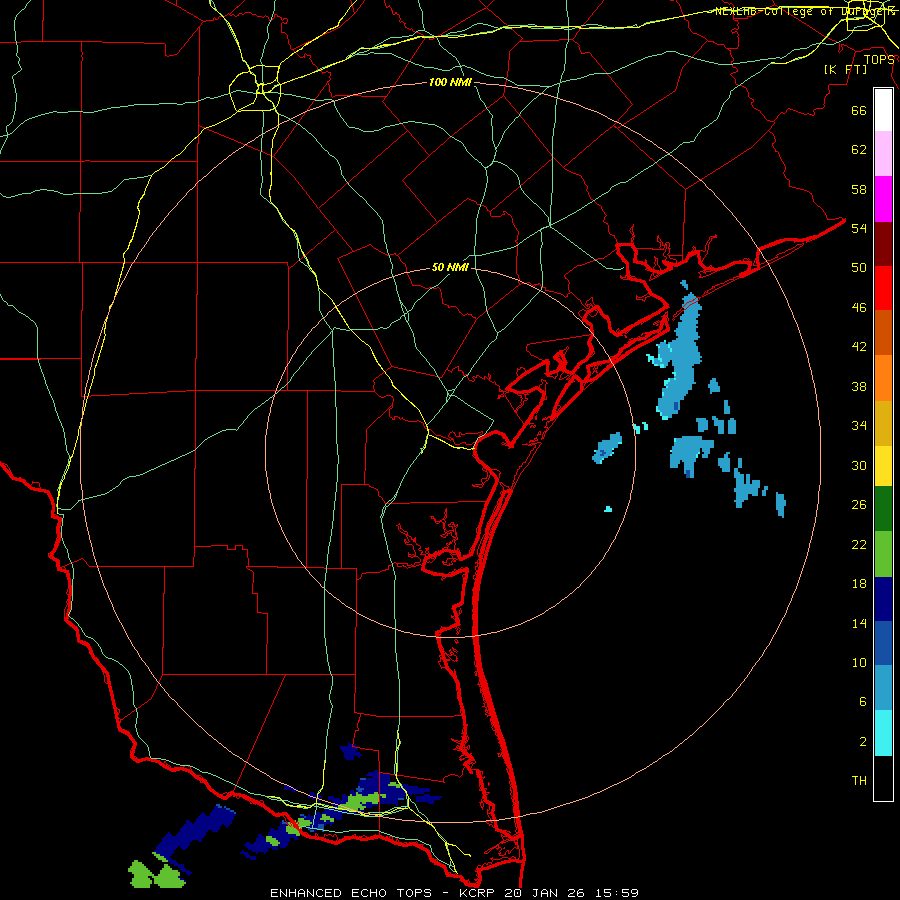Click the medium blue legend swatch
The image size is (900, 900).
pos(883,643)
